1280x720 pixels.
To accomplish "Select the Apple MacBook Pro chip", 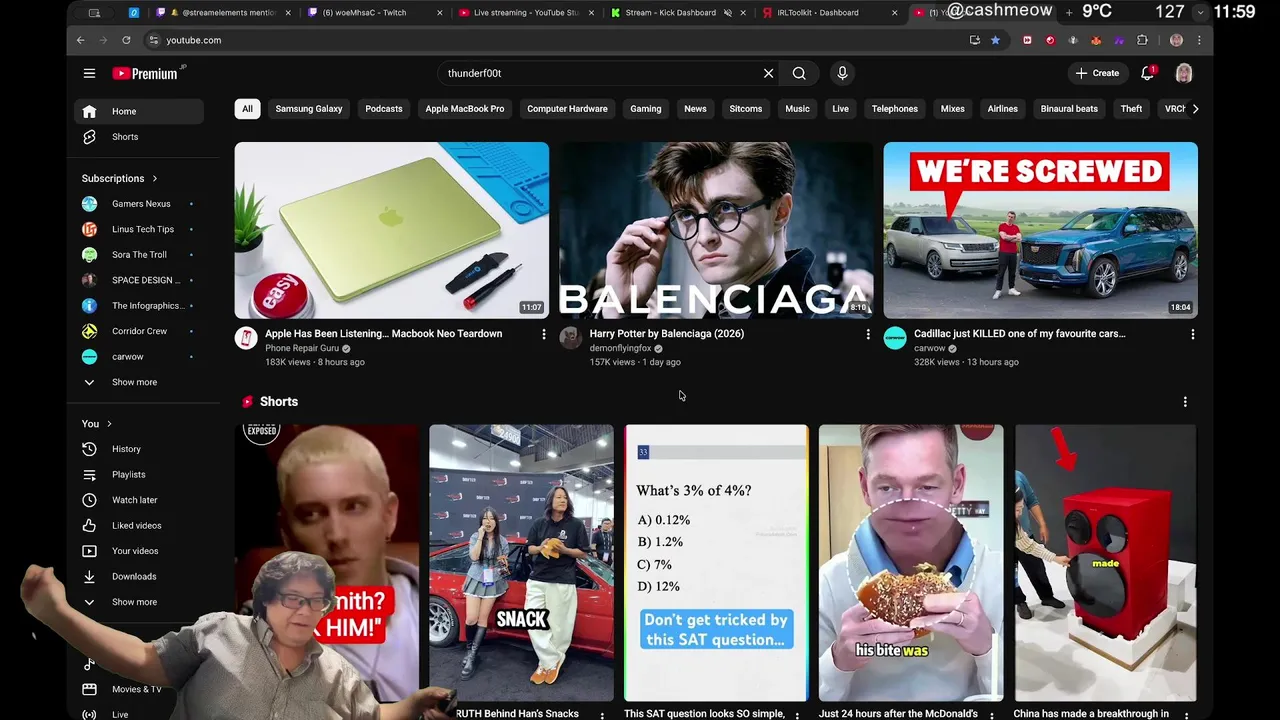I will (465, 109).
